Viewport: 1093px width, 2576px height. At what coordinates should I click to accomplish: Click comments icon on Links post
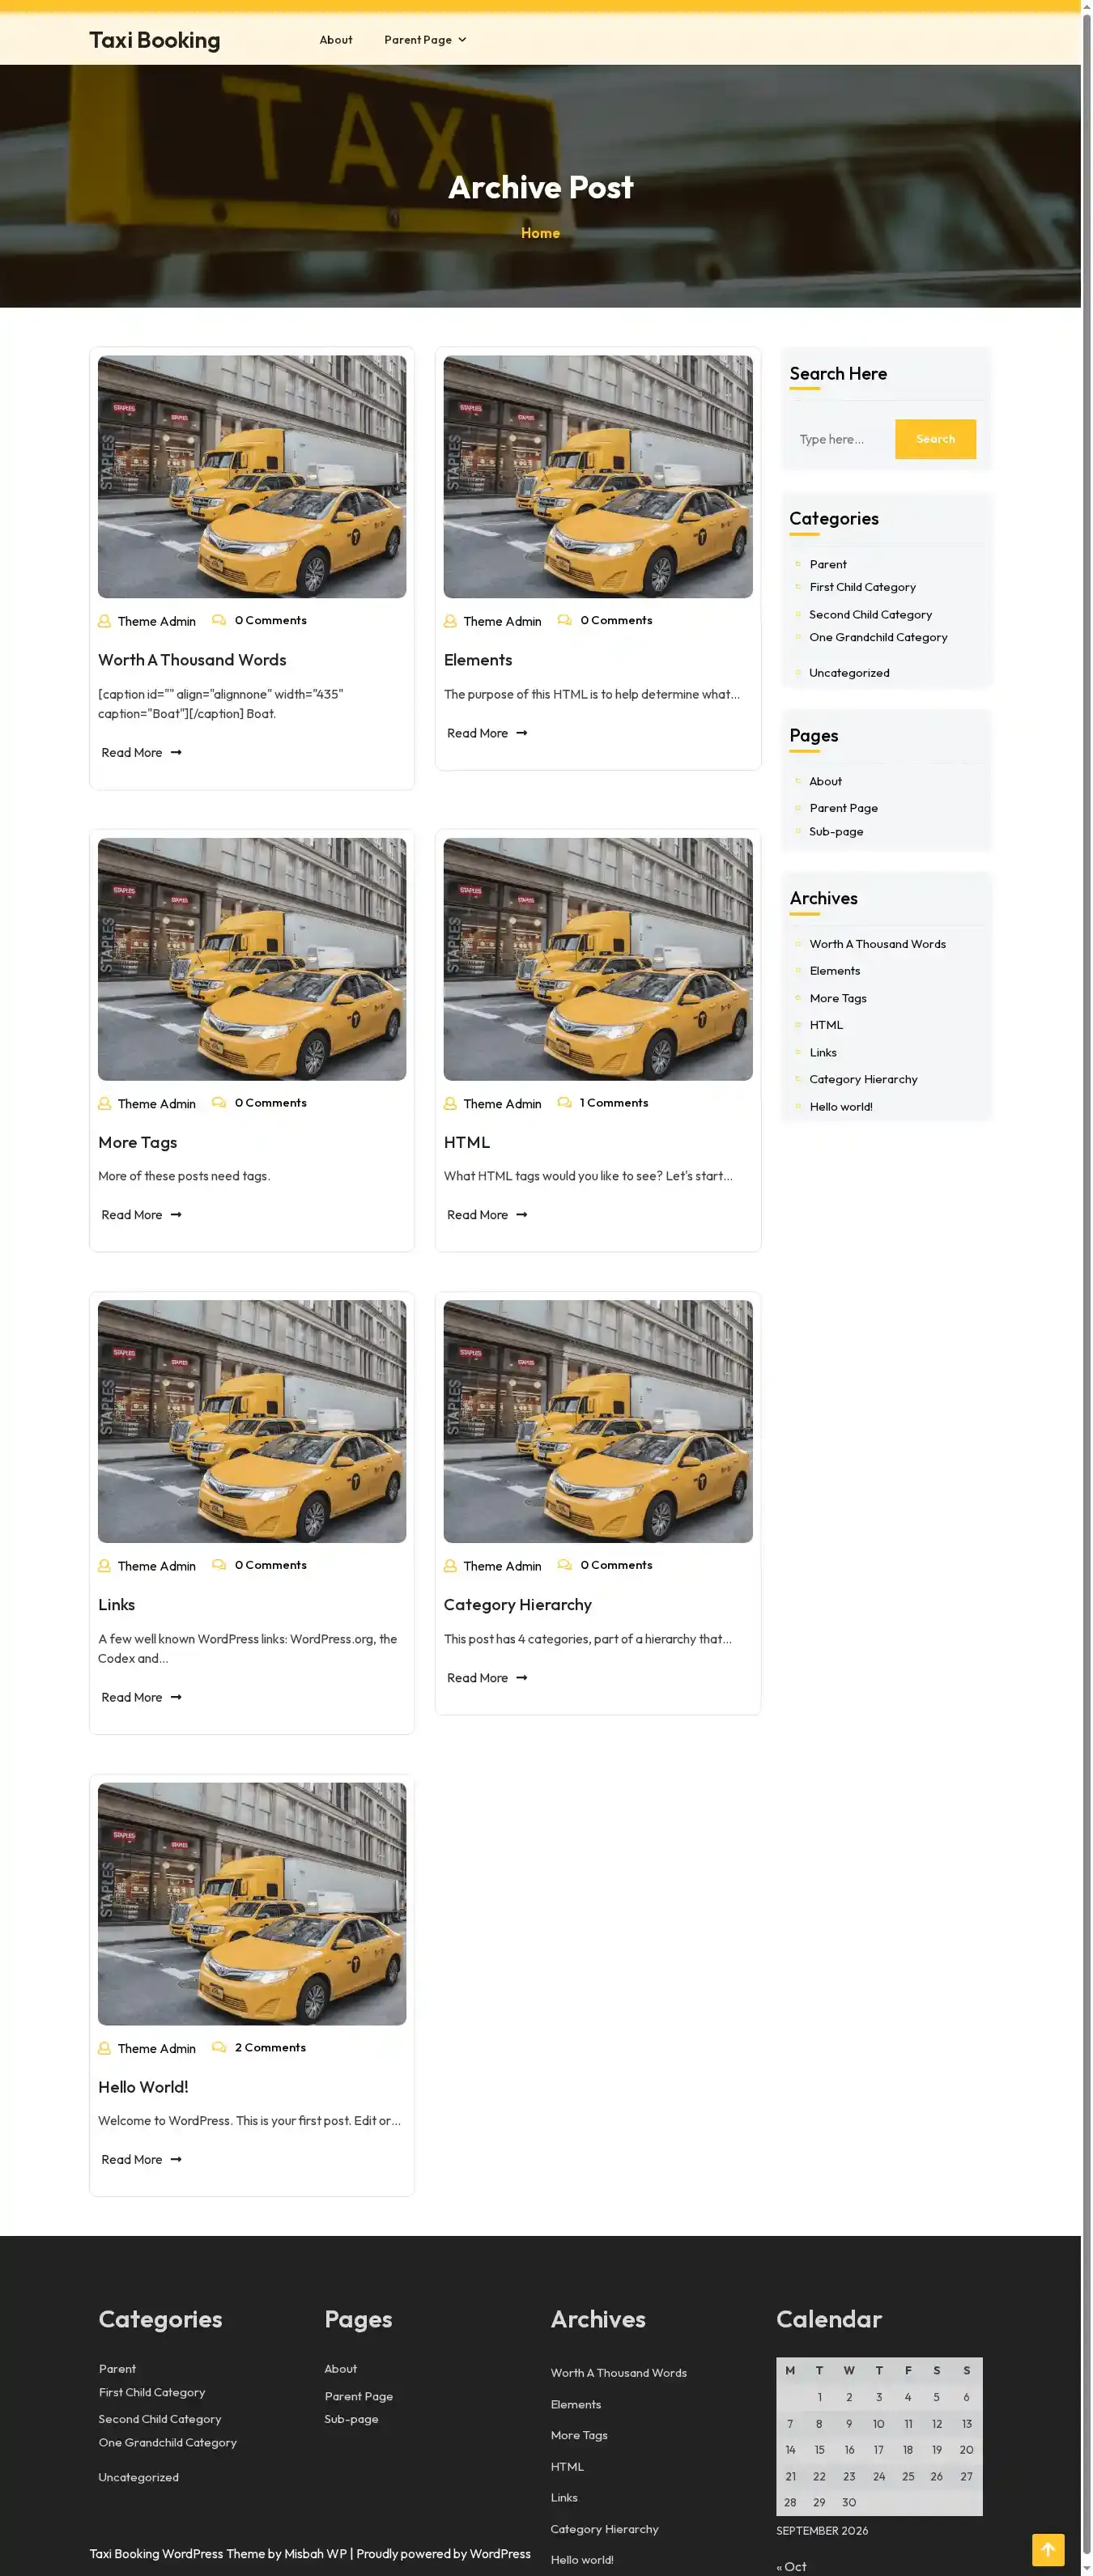tap(219, 1565)
